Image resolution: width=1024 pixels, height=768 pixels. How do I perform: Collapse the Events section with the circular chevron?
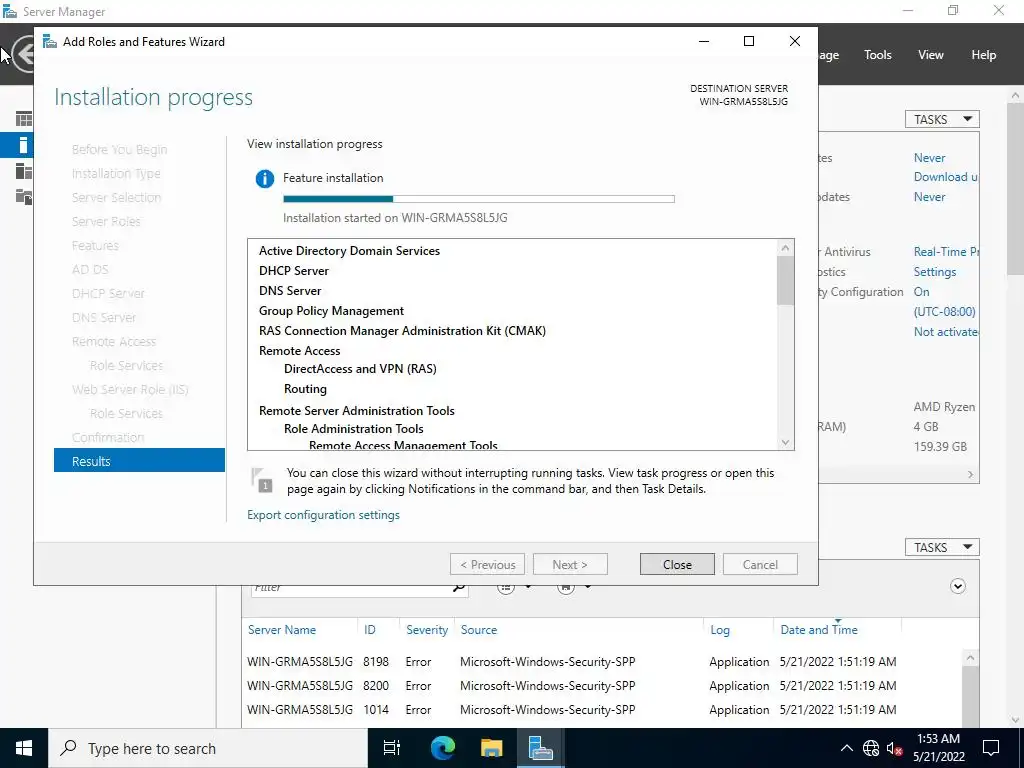[957, 586]
